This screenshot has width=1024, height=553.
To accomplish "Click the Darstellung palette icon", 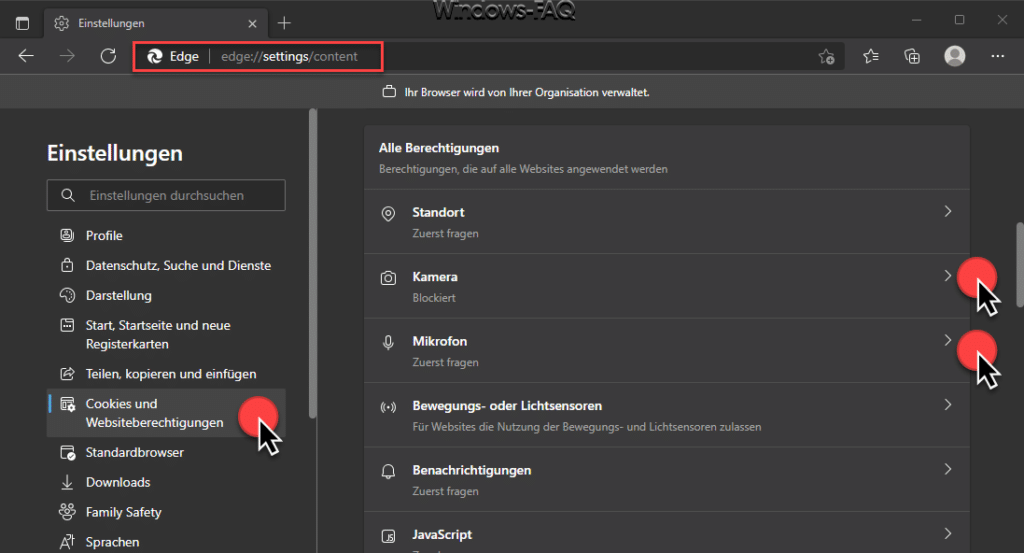I will point(67,295).
